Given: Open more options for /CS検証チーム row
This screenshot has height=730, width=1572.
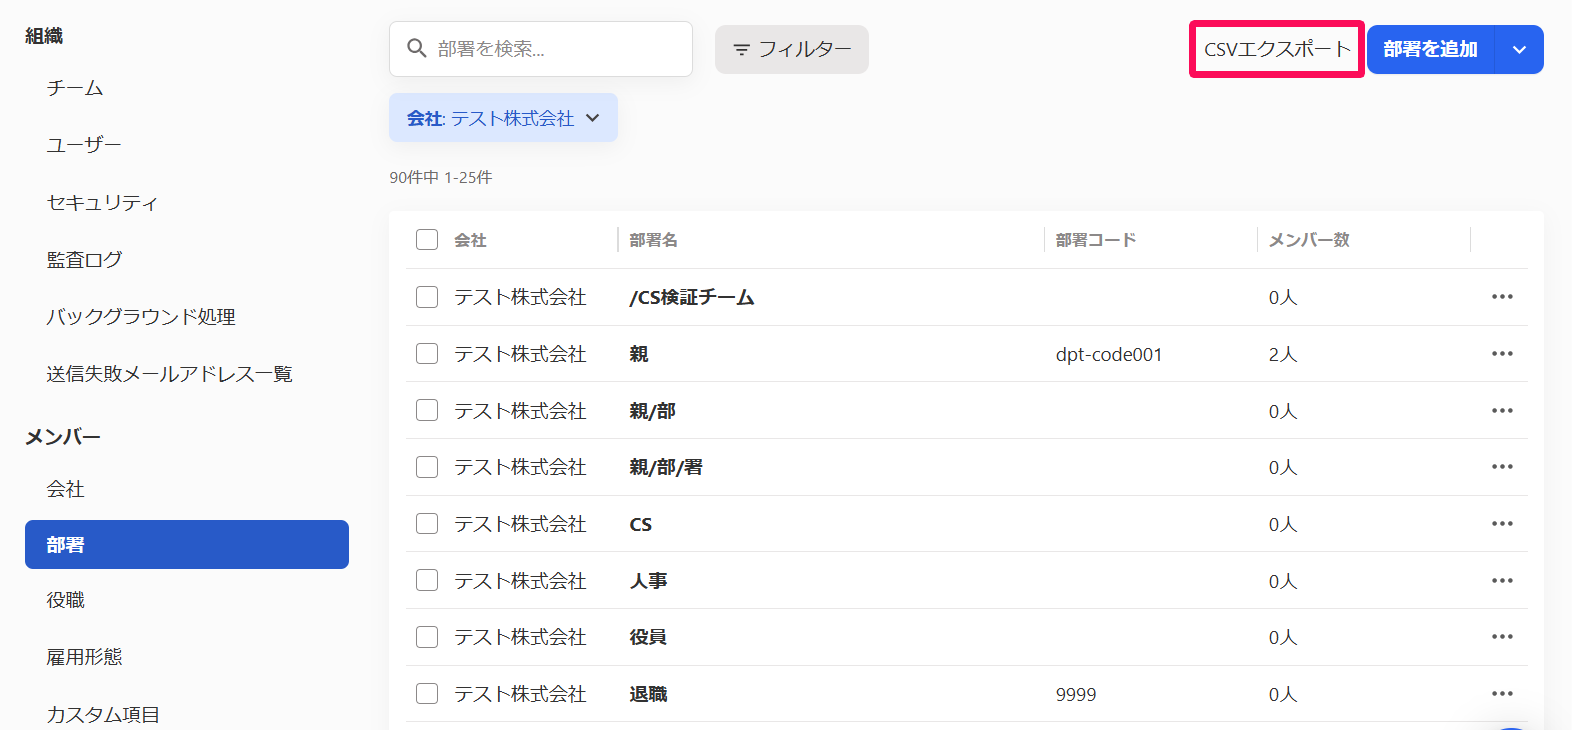Looking at the screenshot, I should click(x=1502, y=297).
